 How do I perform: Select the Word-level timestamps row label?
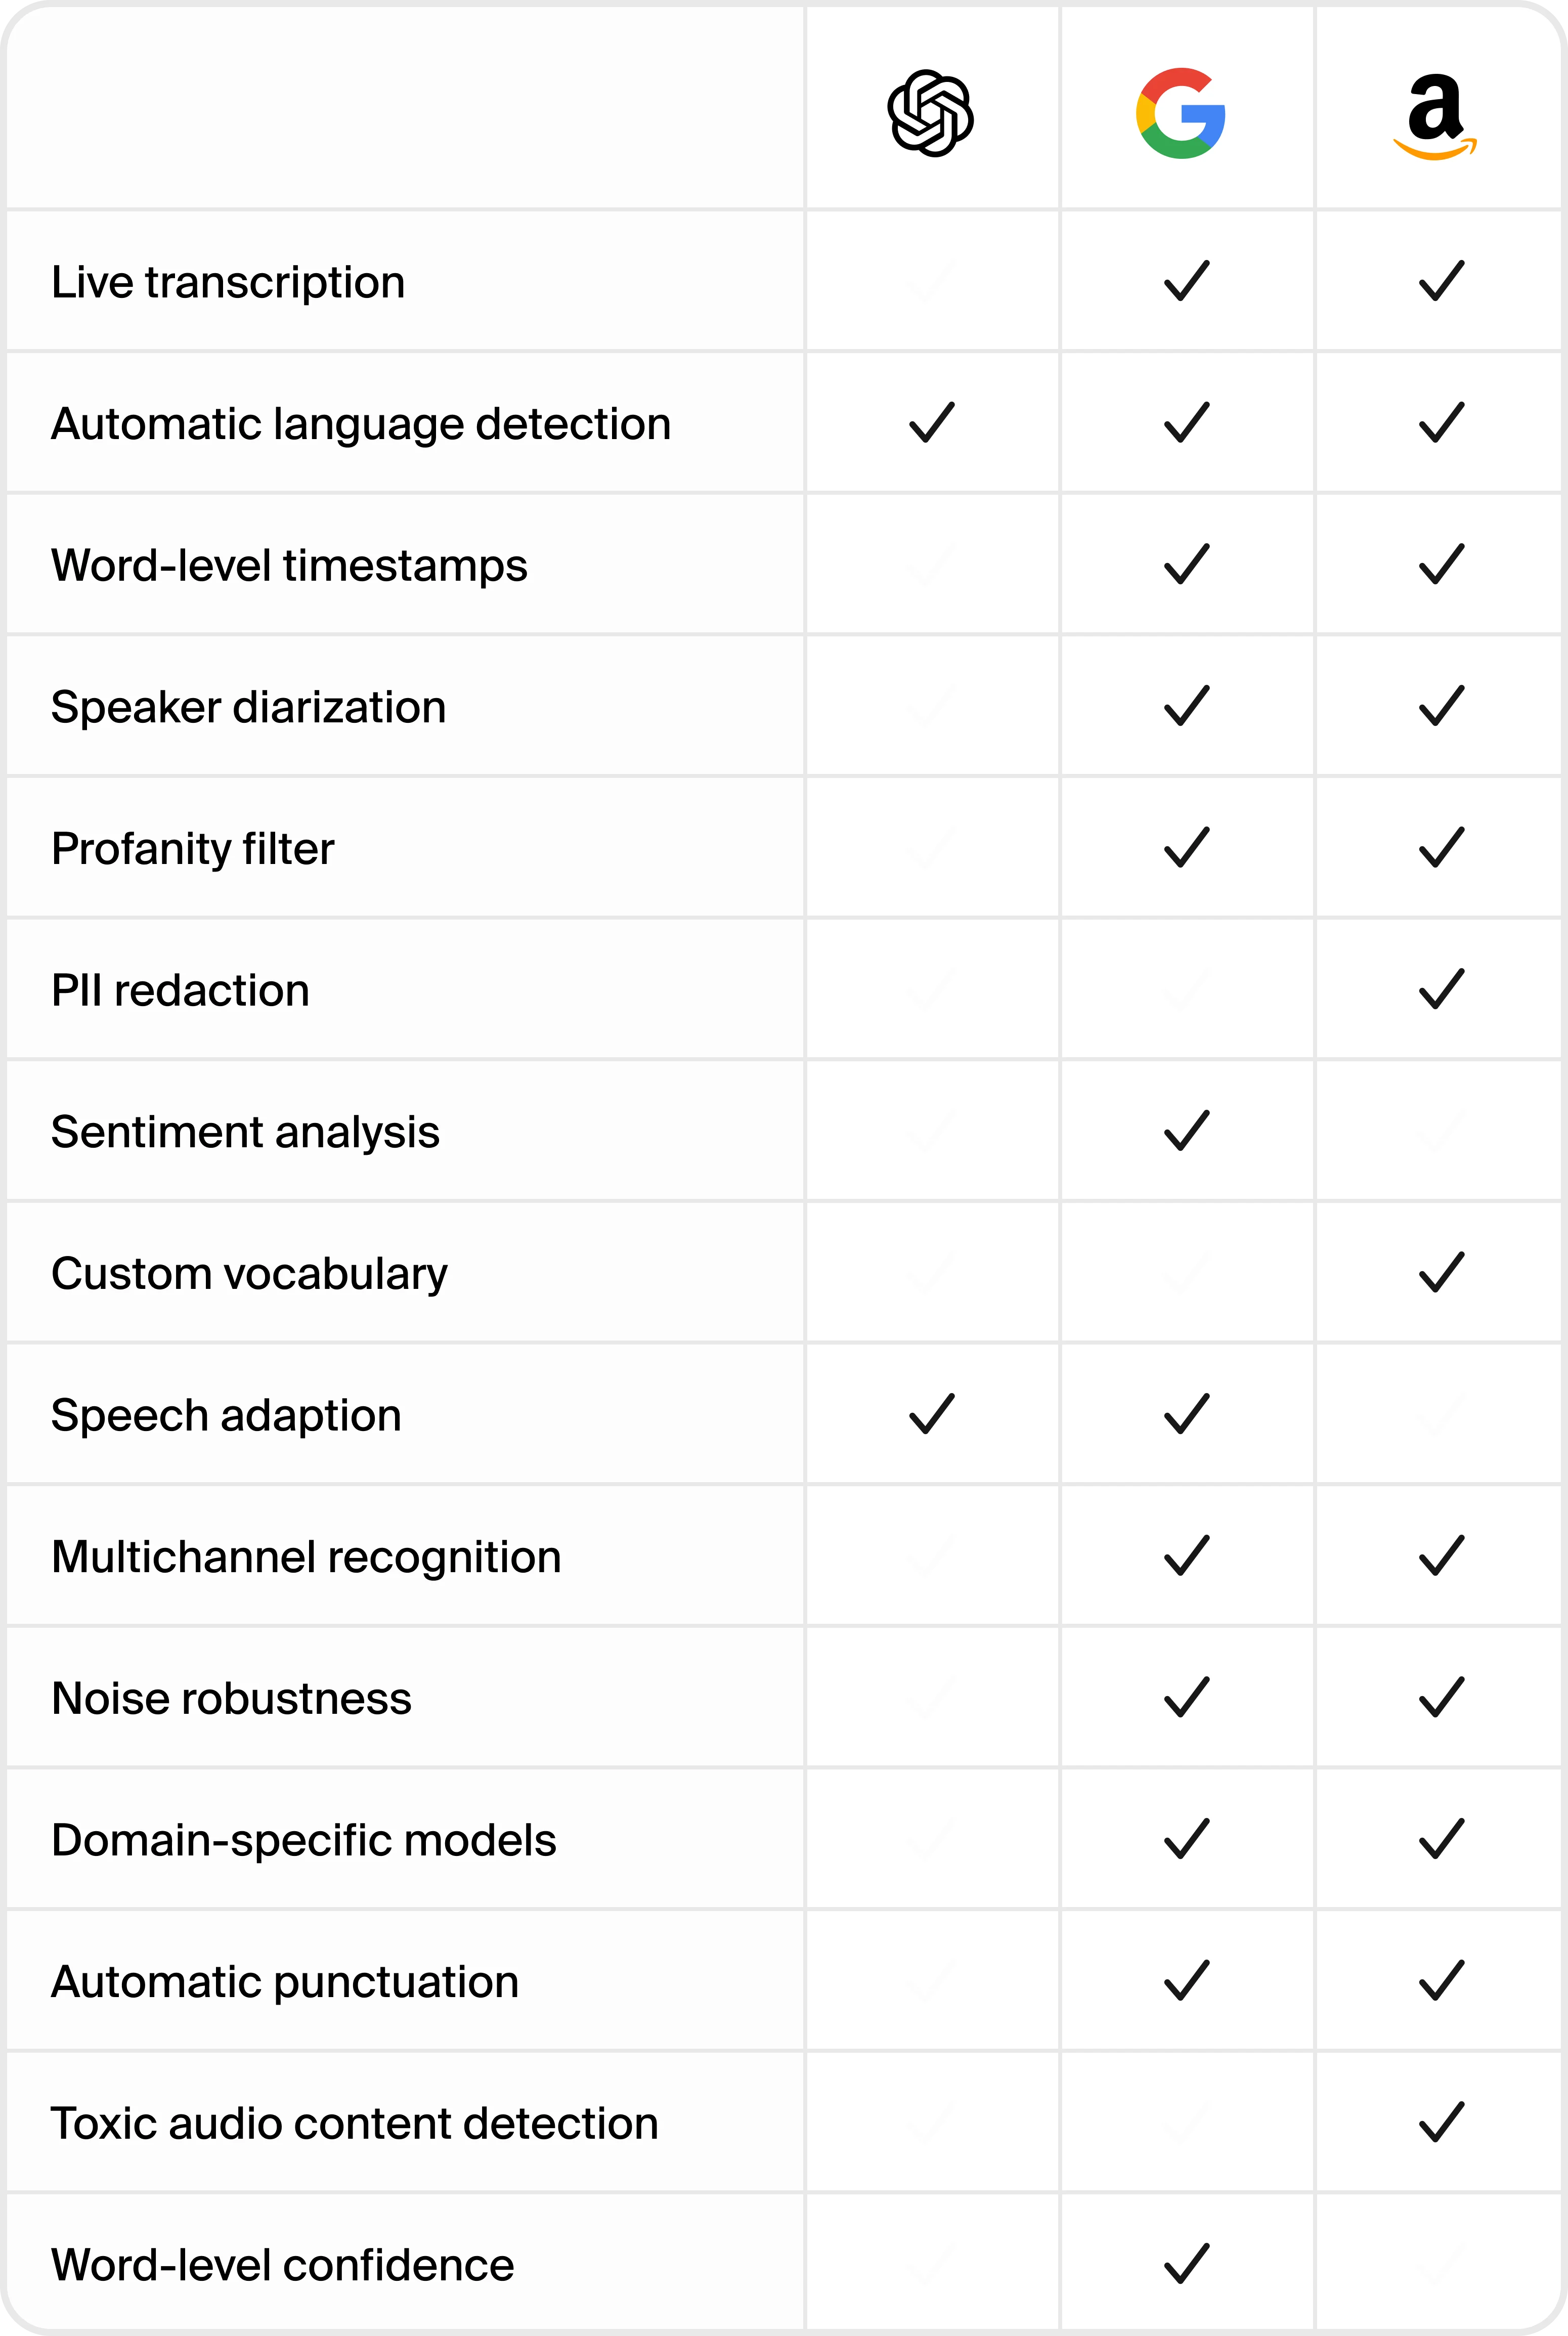tap(289, 566)
